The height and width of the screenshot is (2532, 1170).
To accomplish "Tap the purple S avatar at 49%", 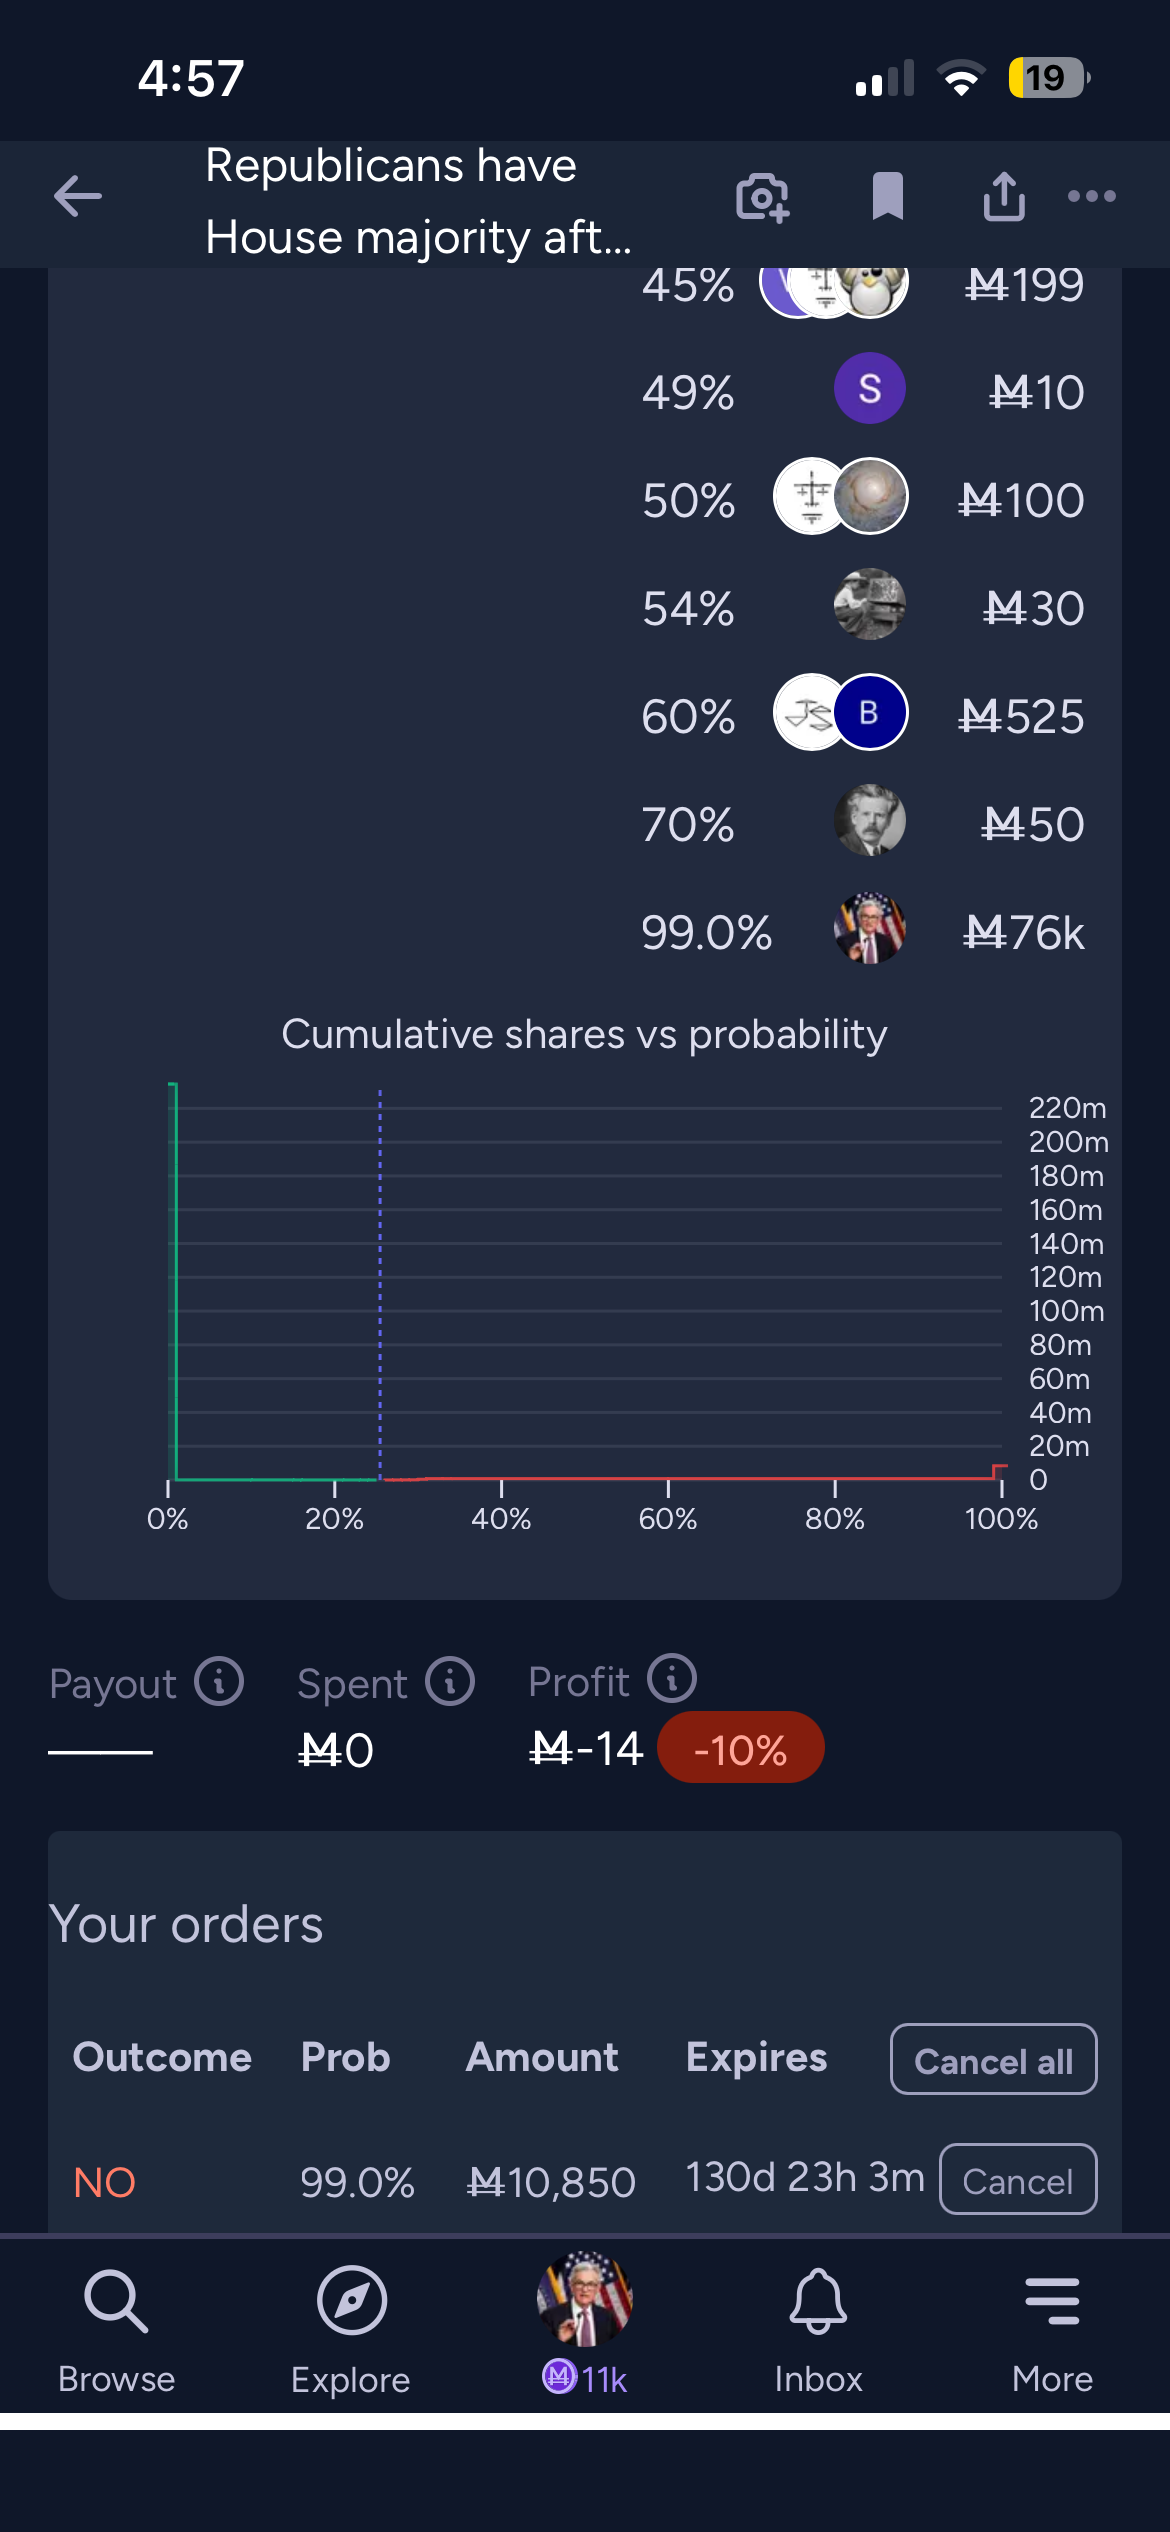I will click(x=869, y=389).
